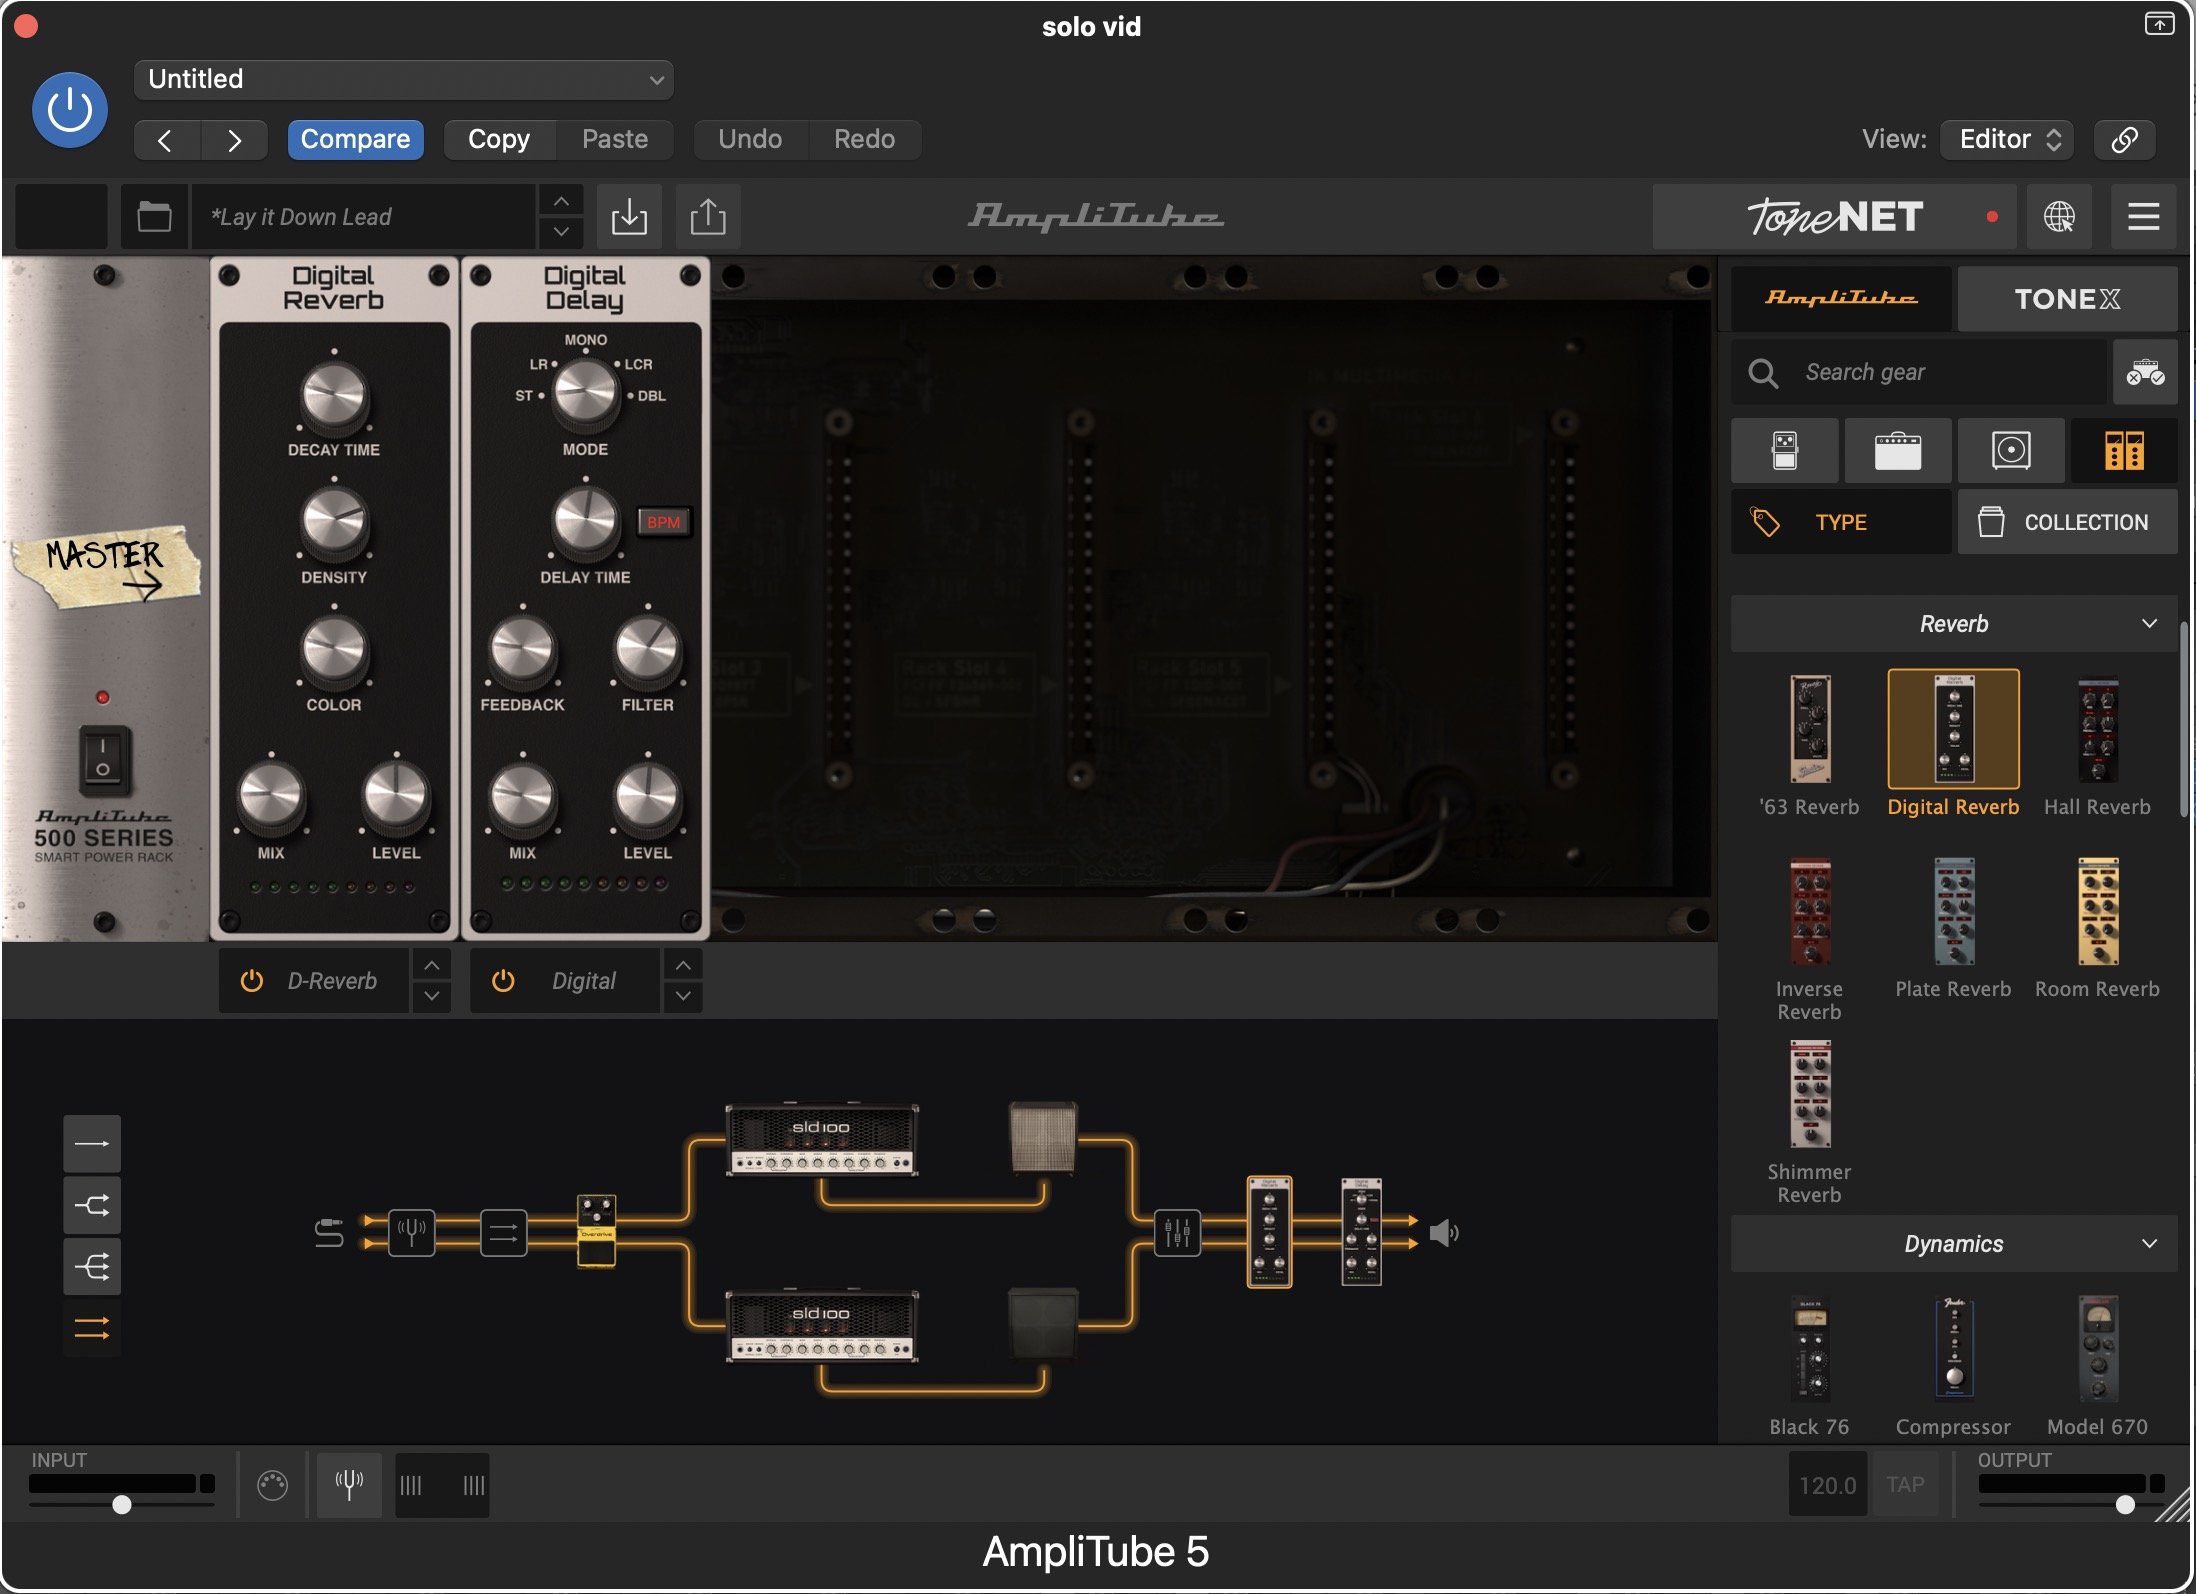Click the Compare button
This screenshot has width=2196, height=1594.
tap(355, 139)
